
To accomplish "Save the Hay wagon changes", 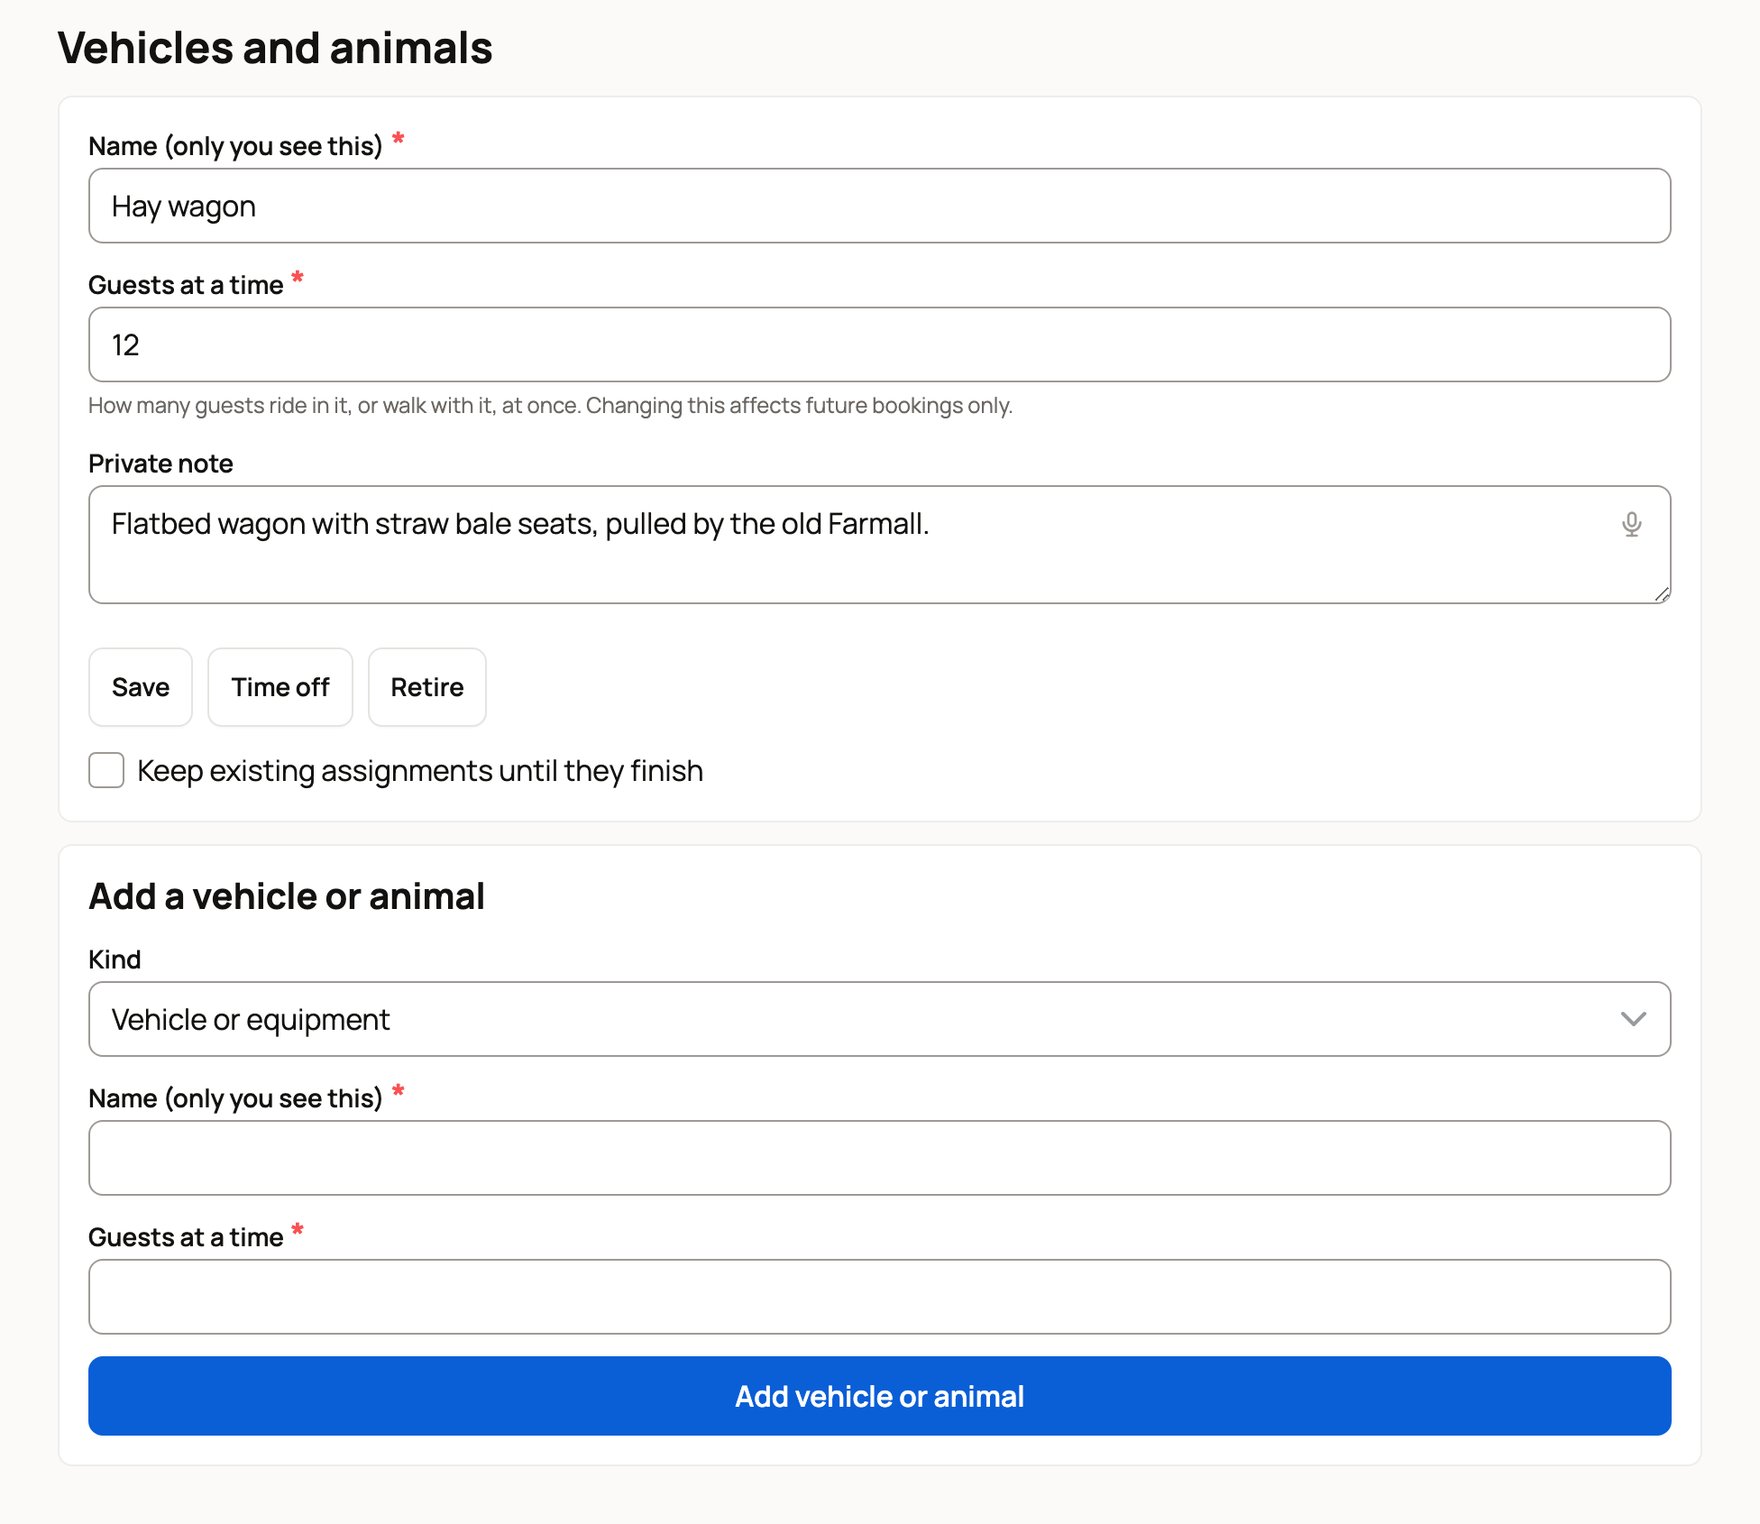I will click(x=140, y=687).
